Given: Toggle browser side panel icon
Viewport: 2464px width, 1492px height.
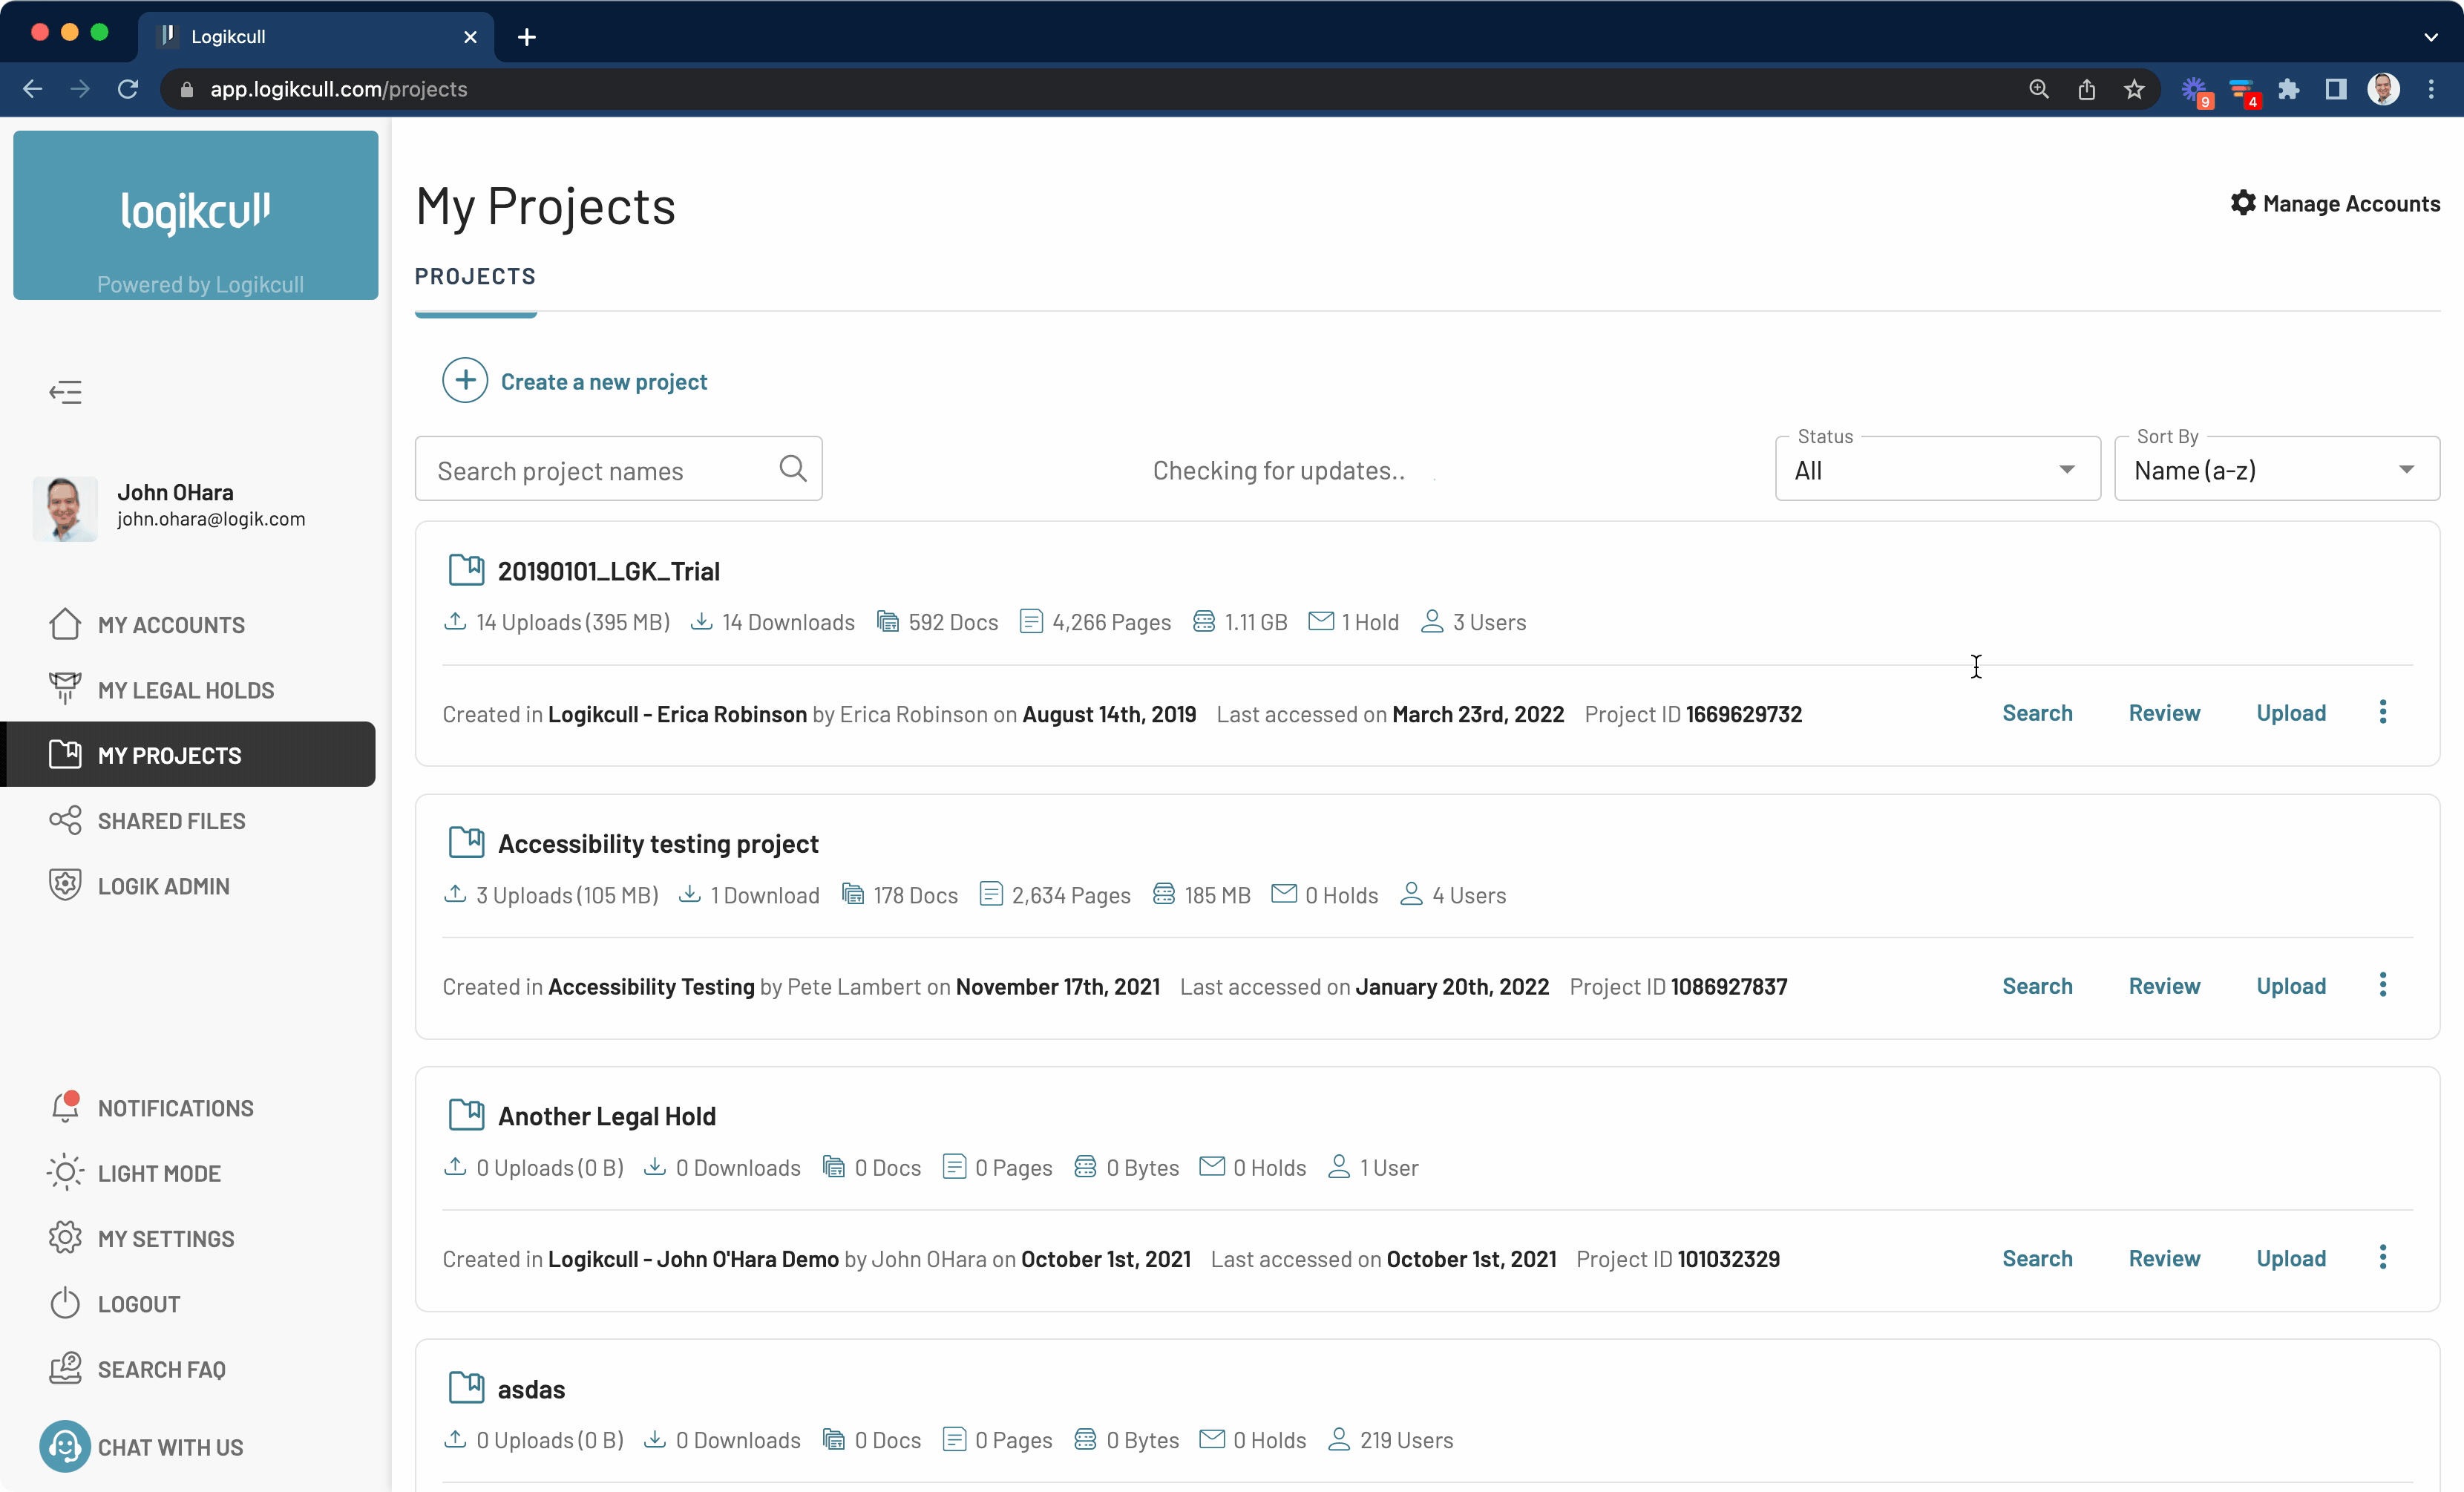Looking at the screenshot, I should [2336, 89].
